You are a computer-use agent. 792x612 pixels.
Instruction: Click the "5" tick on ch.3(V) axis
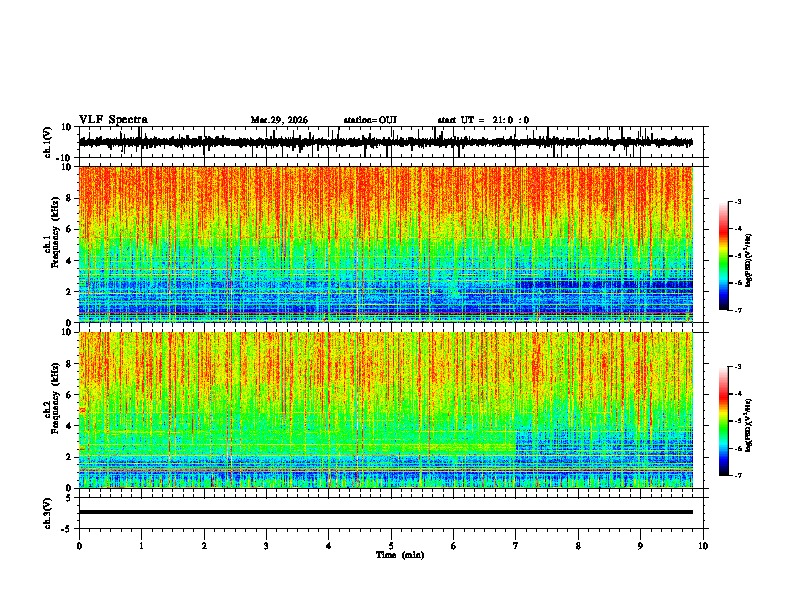click(x=70, y=498)
